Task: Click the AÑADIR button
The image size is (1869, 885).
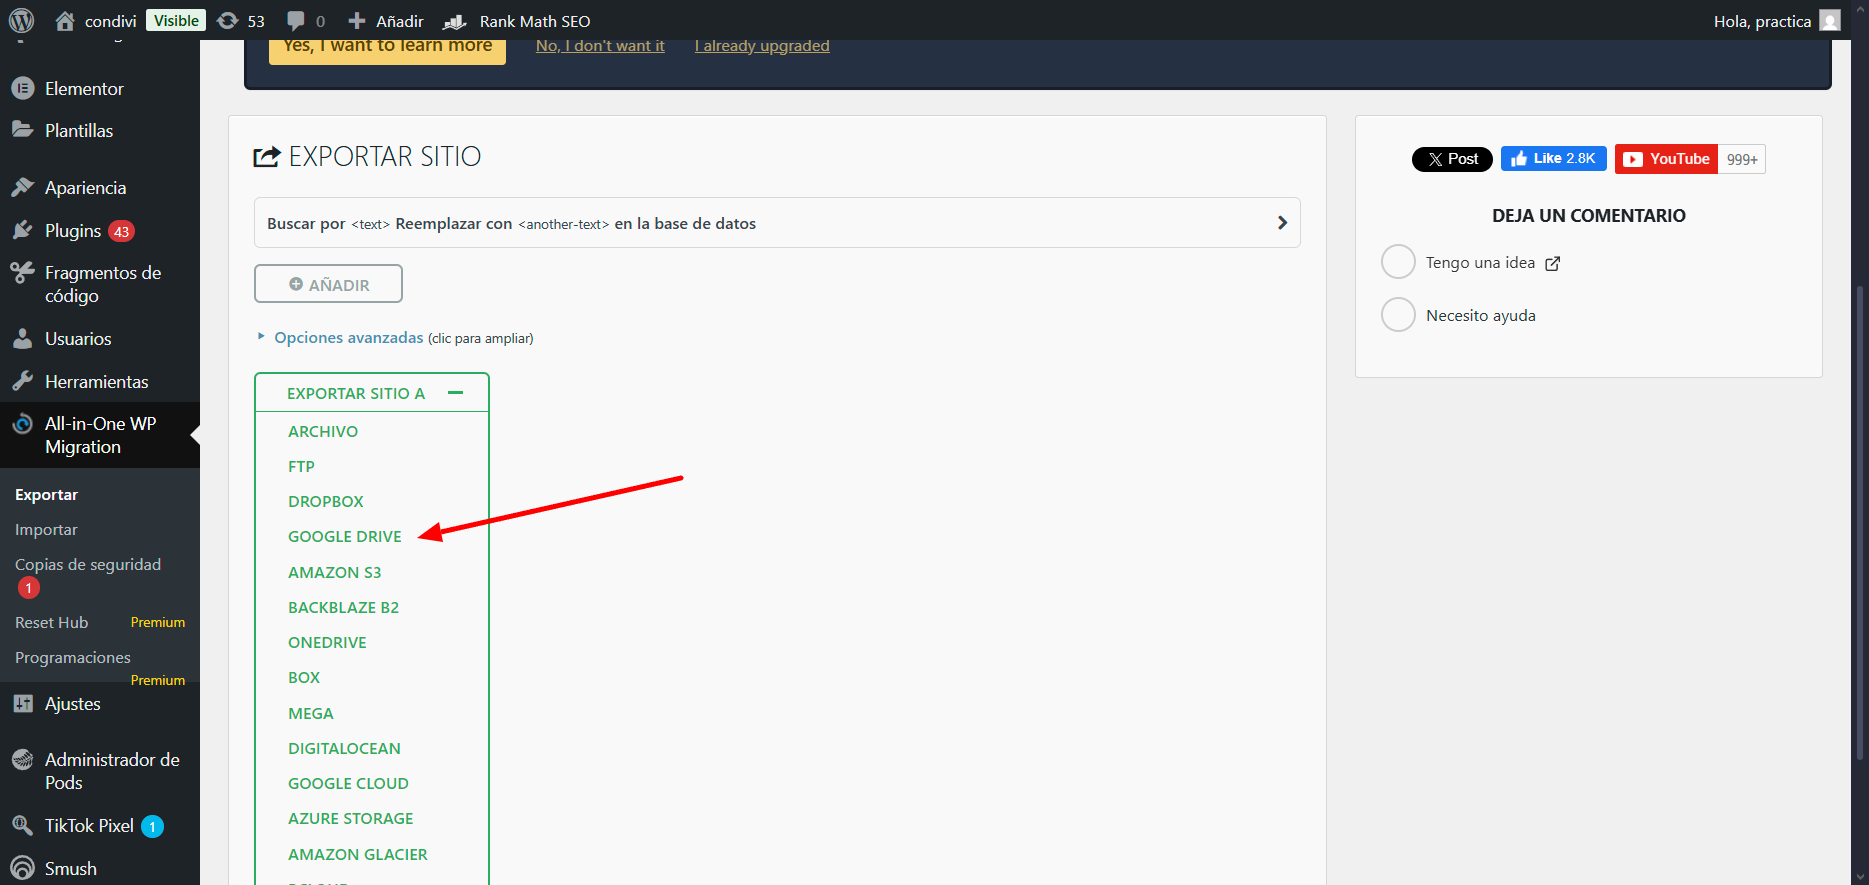Action: point(328,284)
